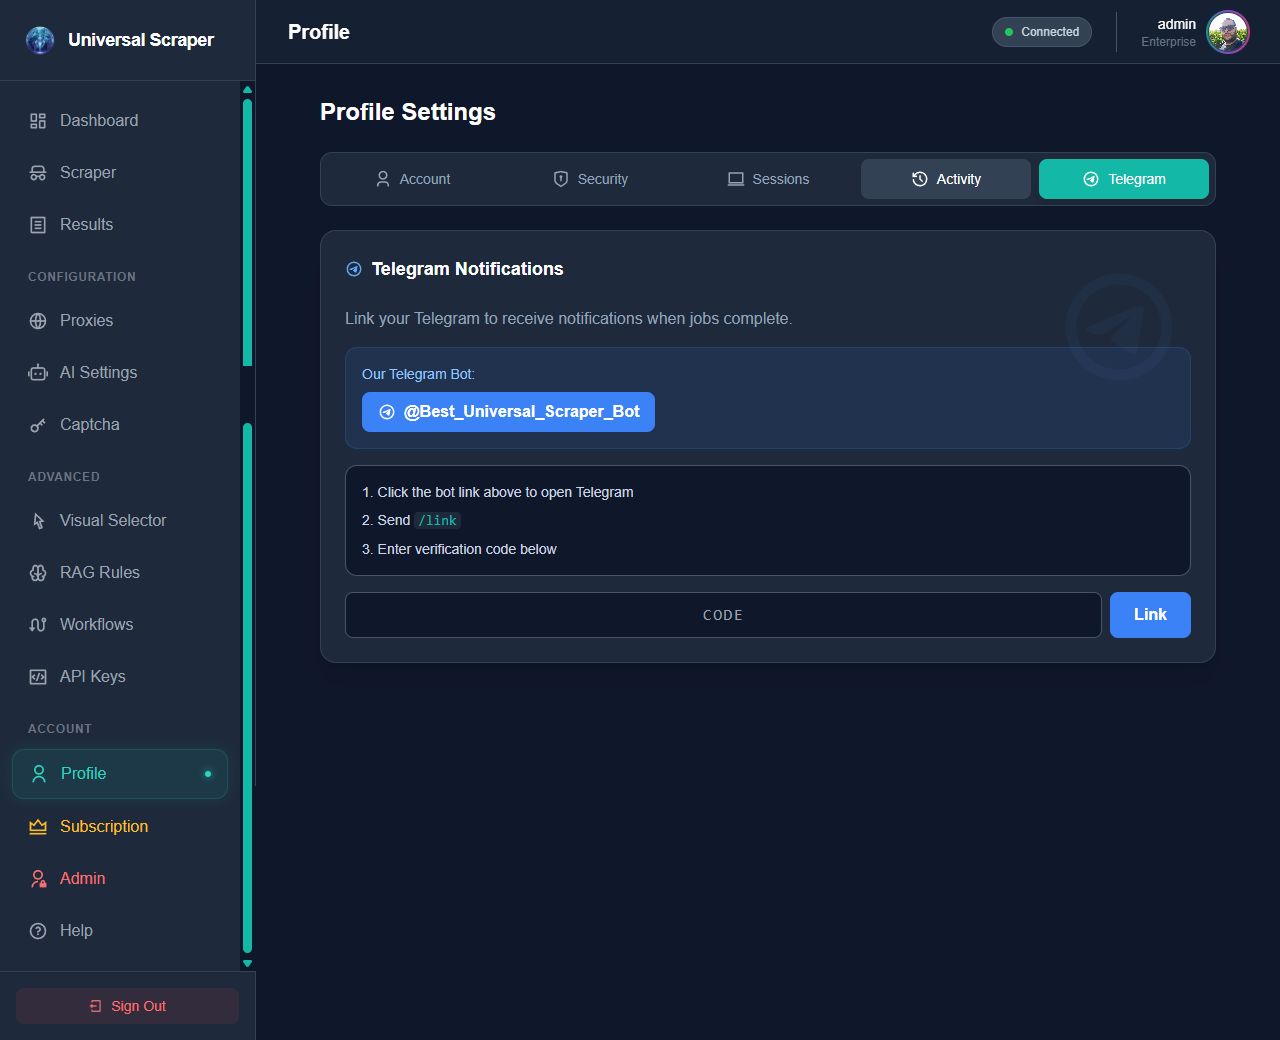Click the admin avatar picture

click(1228, 32)
